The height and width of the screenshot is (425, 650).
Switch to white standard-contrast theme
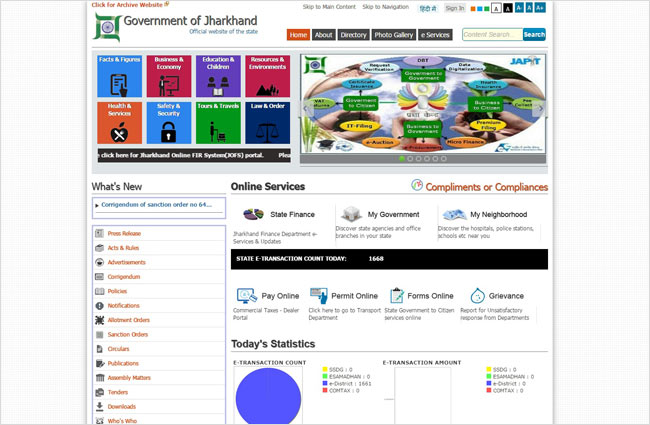[496, 8]
